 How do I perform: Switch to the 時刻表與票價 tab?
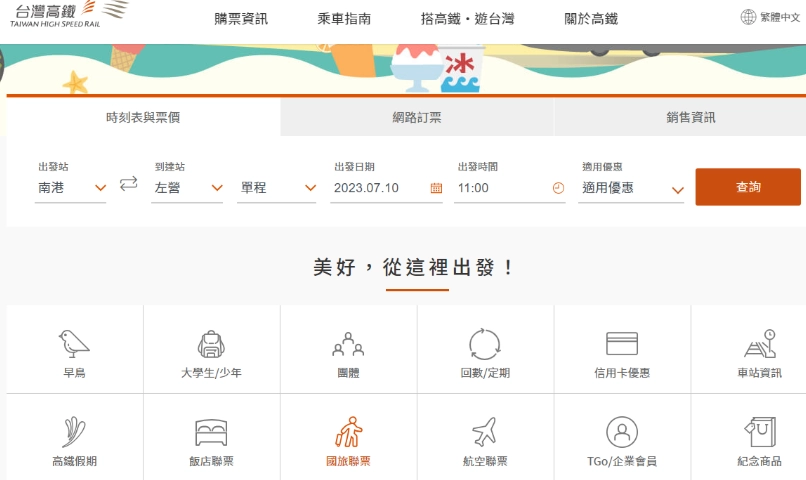point(143,117)
